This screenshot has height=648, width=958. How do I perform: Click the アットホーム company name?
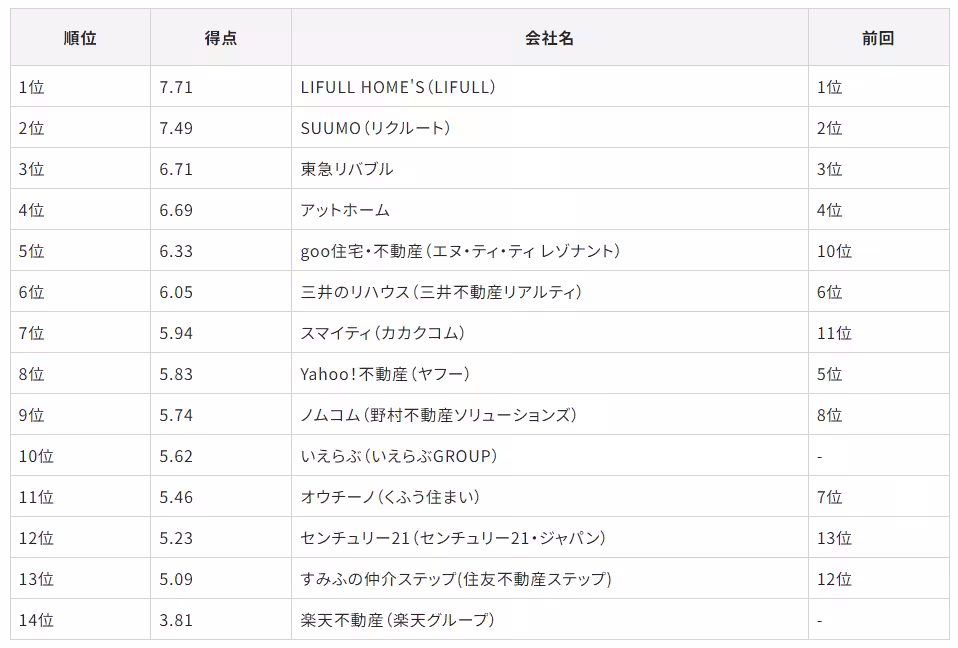point(345,210)
